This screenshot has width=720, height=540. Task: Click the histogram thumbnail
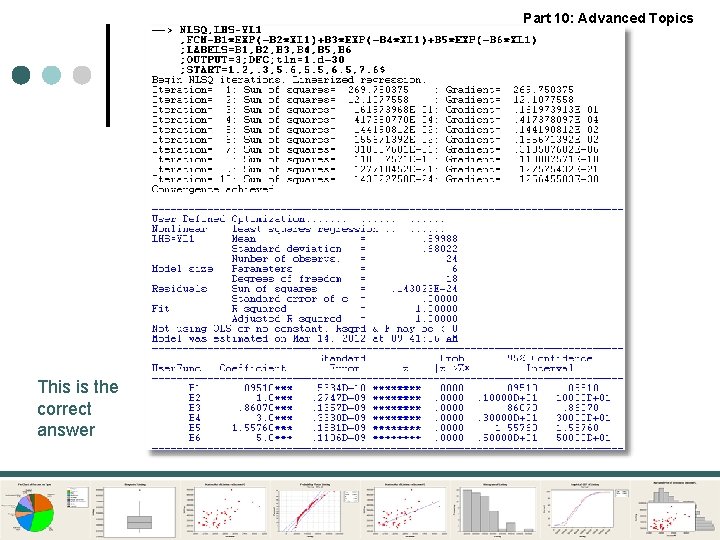[495, 510]
